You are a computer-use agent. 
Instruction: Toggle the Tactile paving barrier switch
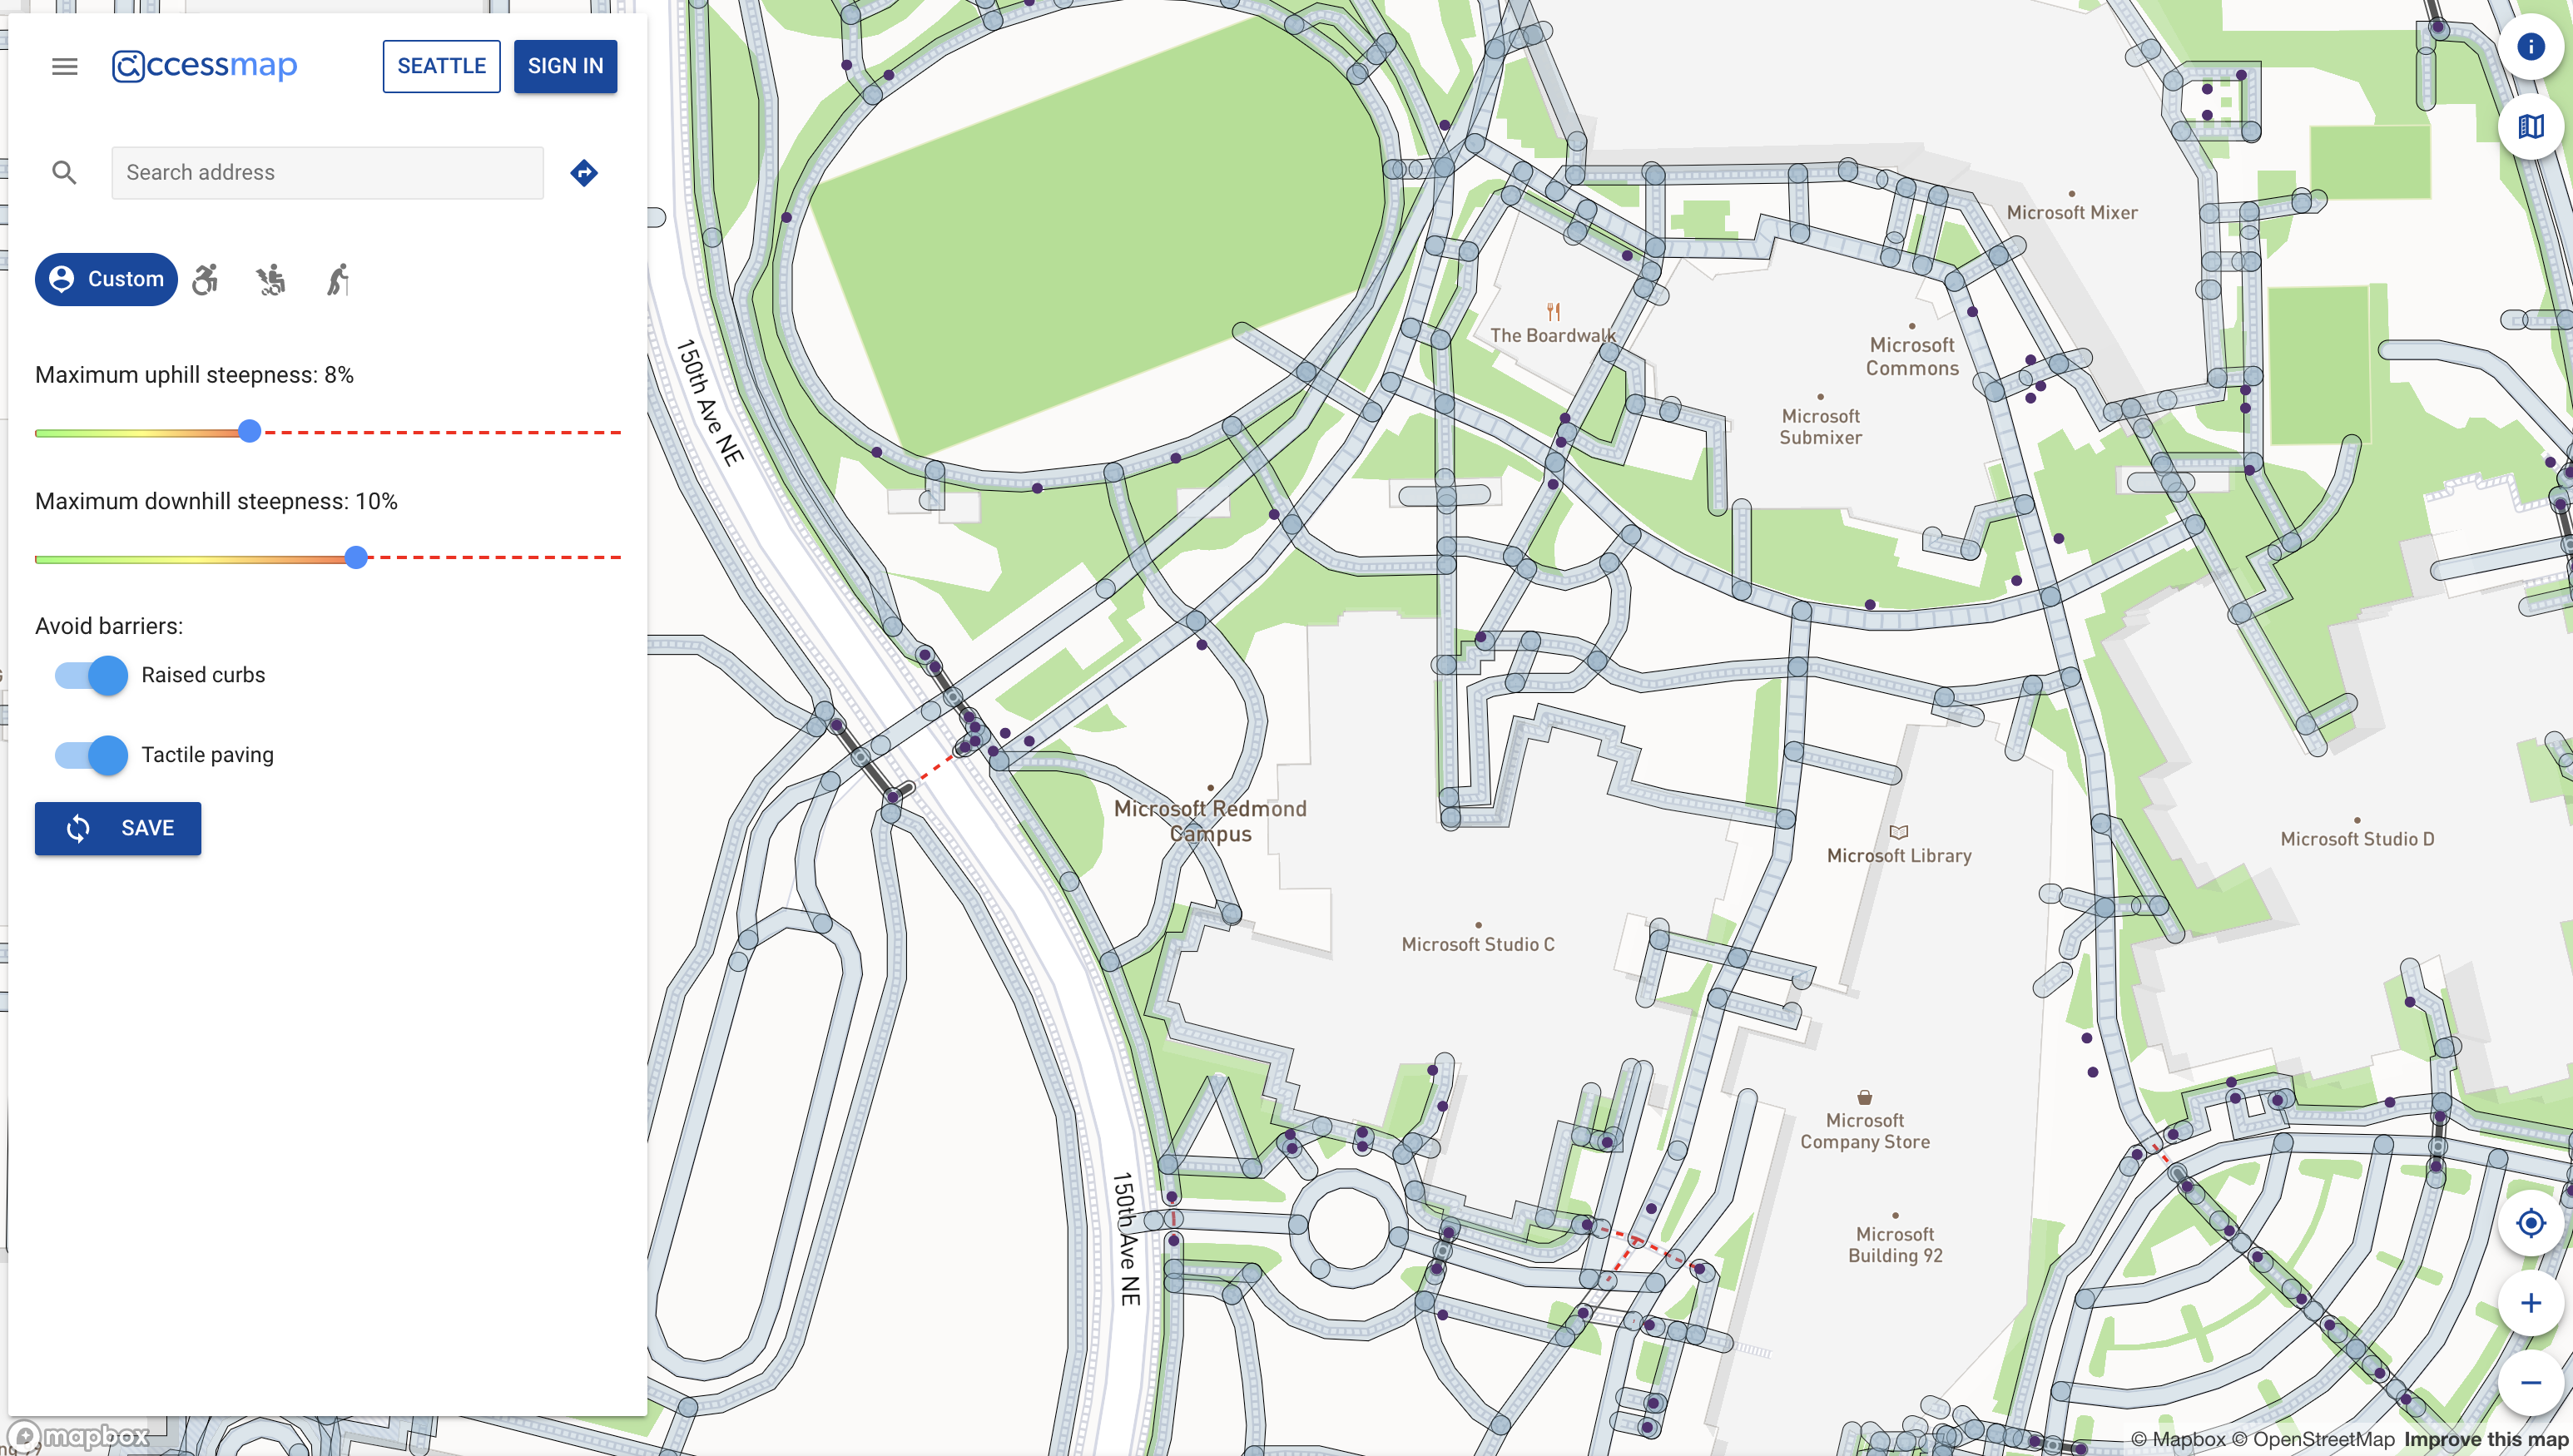tap(91, 755)
